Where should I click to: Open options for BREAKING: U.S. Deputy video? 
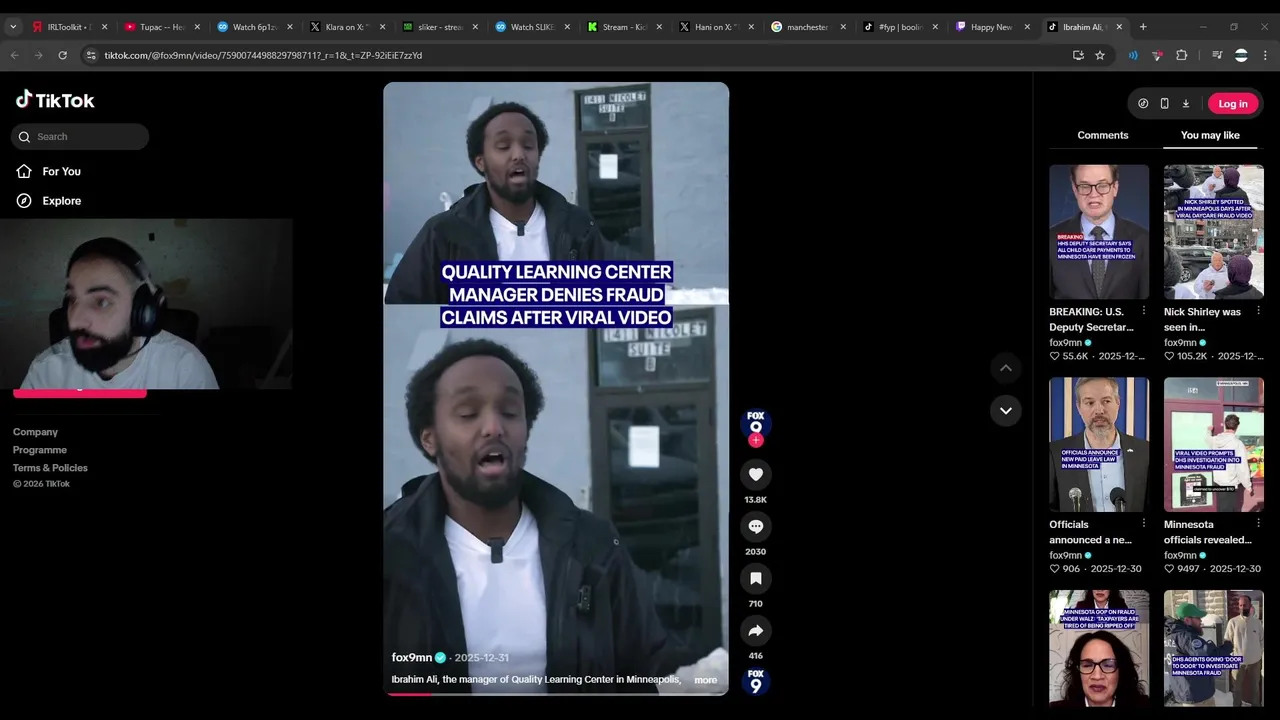pos(1144,311)
